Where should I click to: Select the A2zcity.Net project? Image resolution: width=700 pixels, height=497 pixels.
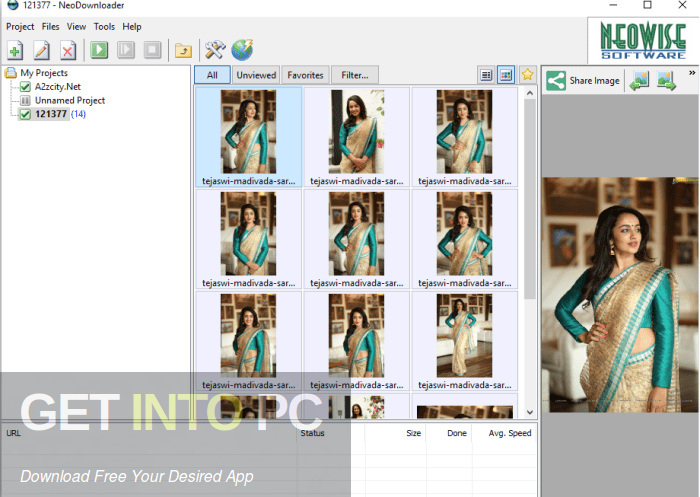[x=58, y=87]
